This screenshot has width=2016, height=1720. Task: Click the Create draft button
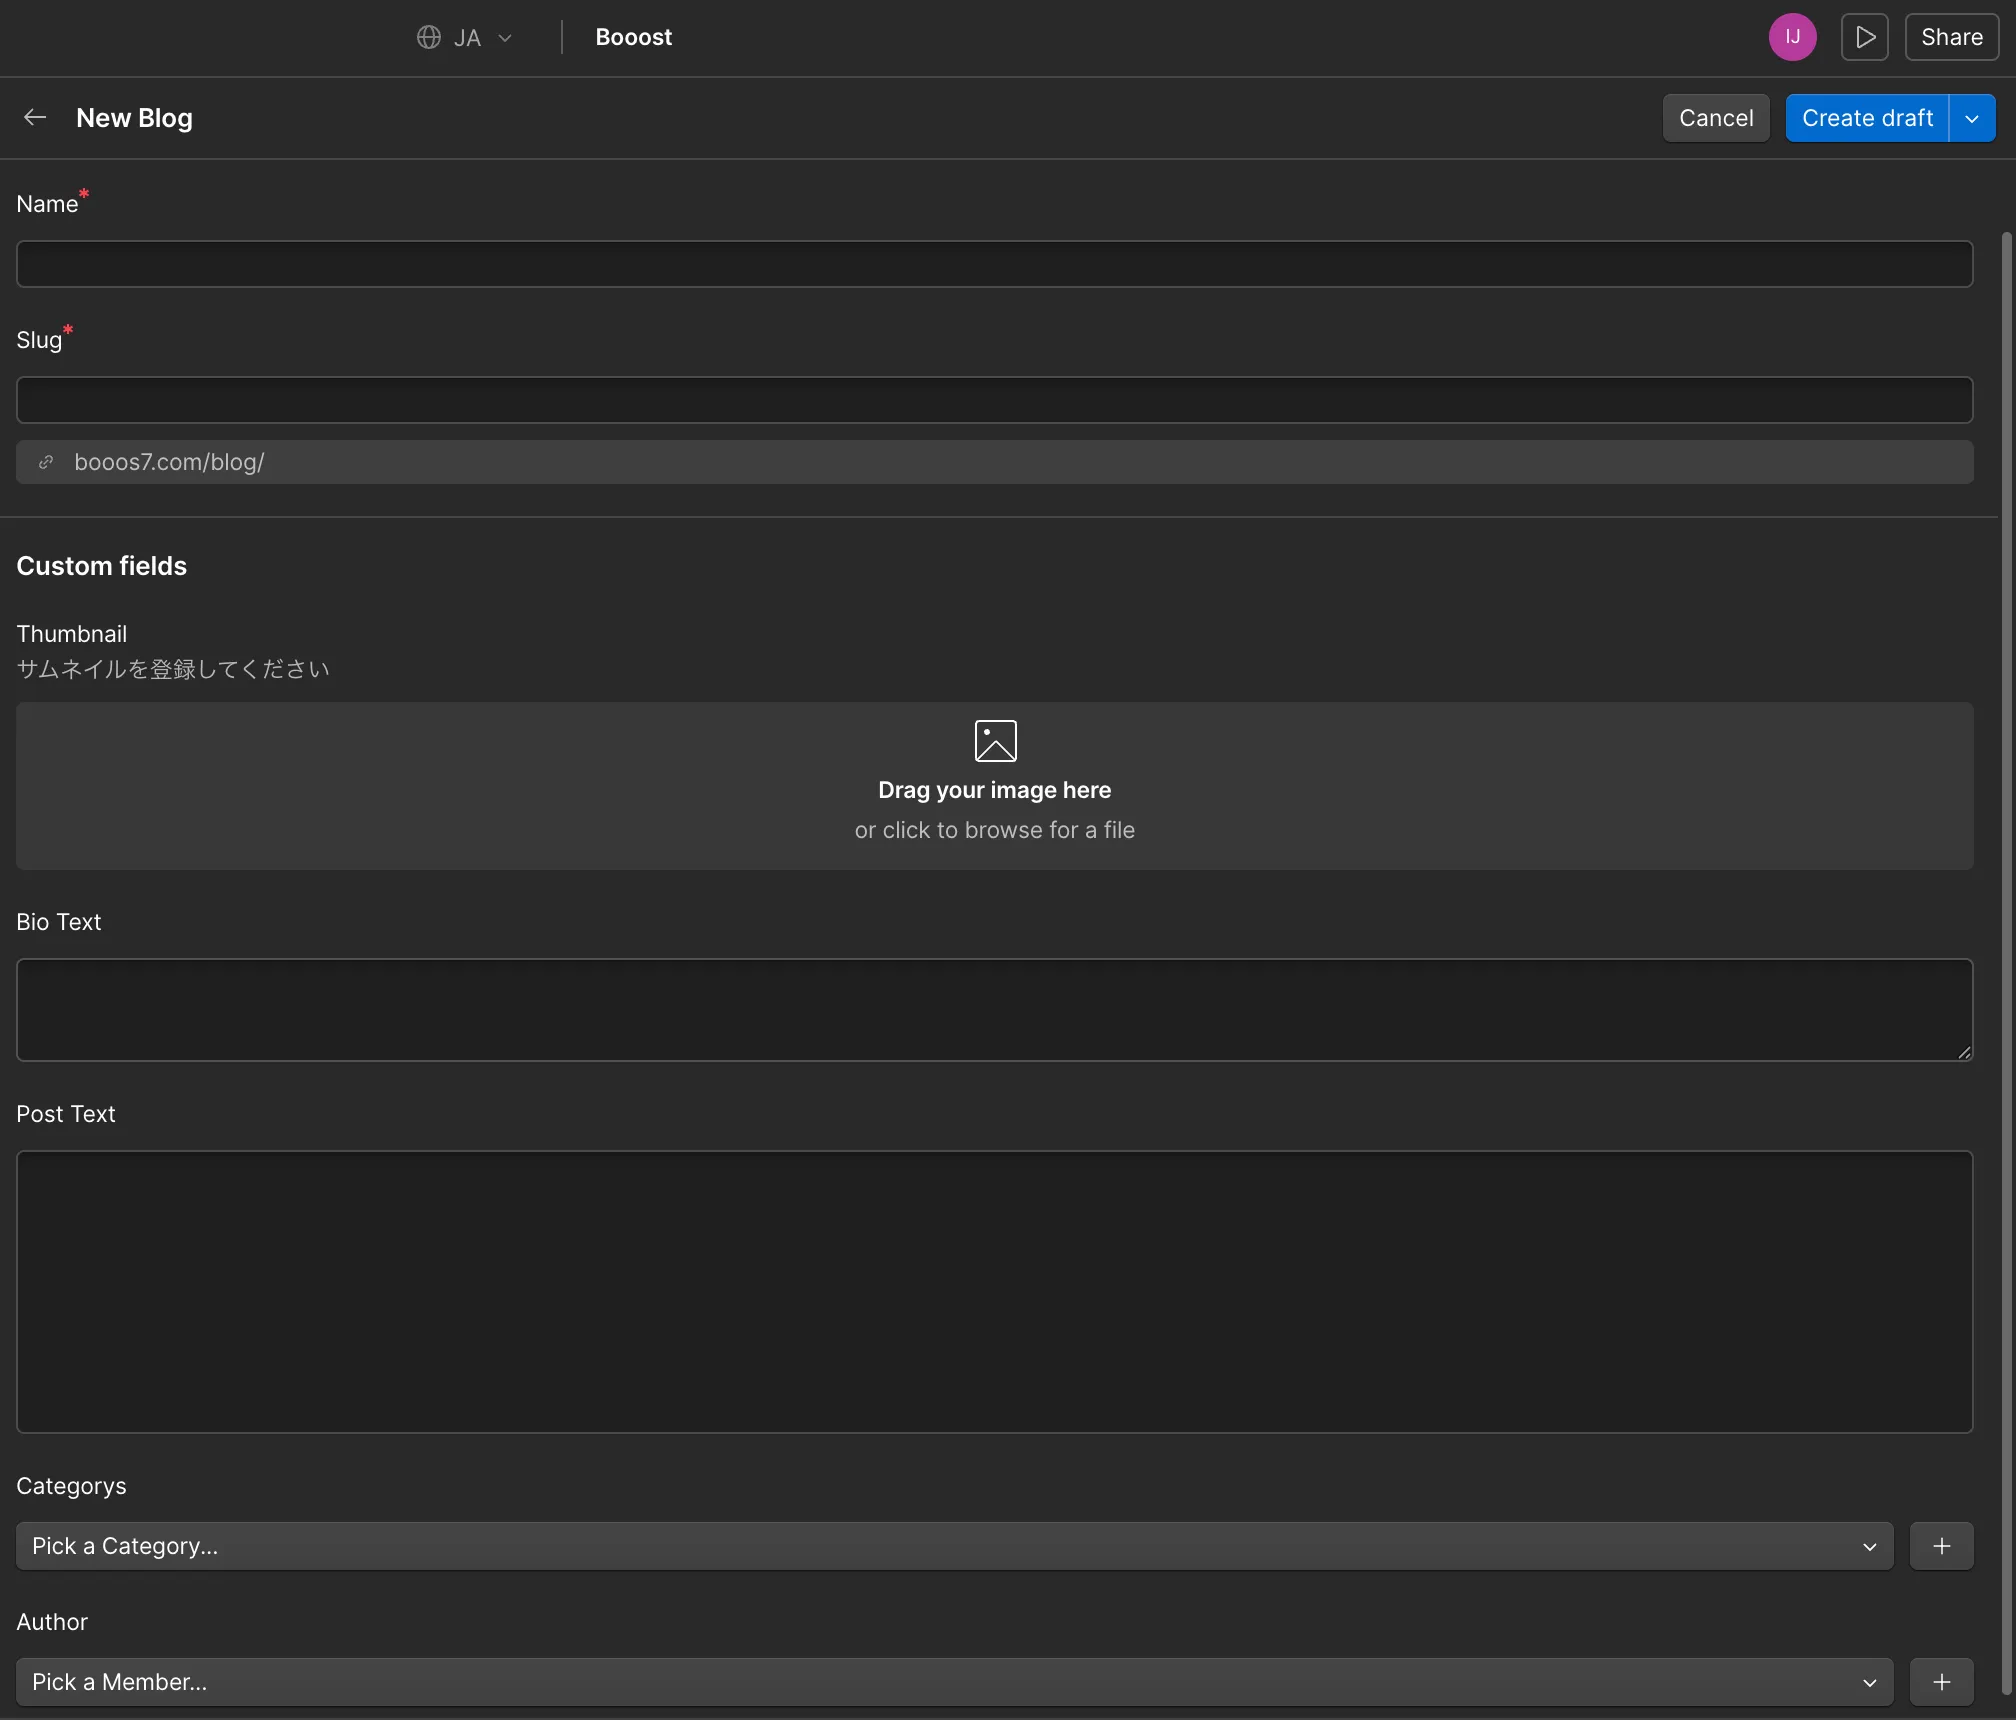[x=1867, y=118]
